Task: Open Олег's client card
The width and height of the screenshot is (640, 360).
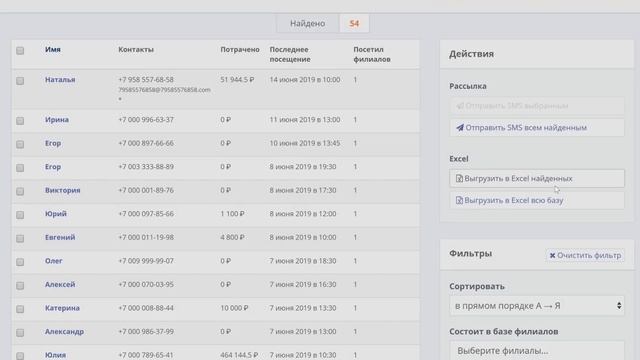Action: coord(53,261)
